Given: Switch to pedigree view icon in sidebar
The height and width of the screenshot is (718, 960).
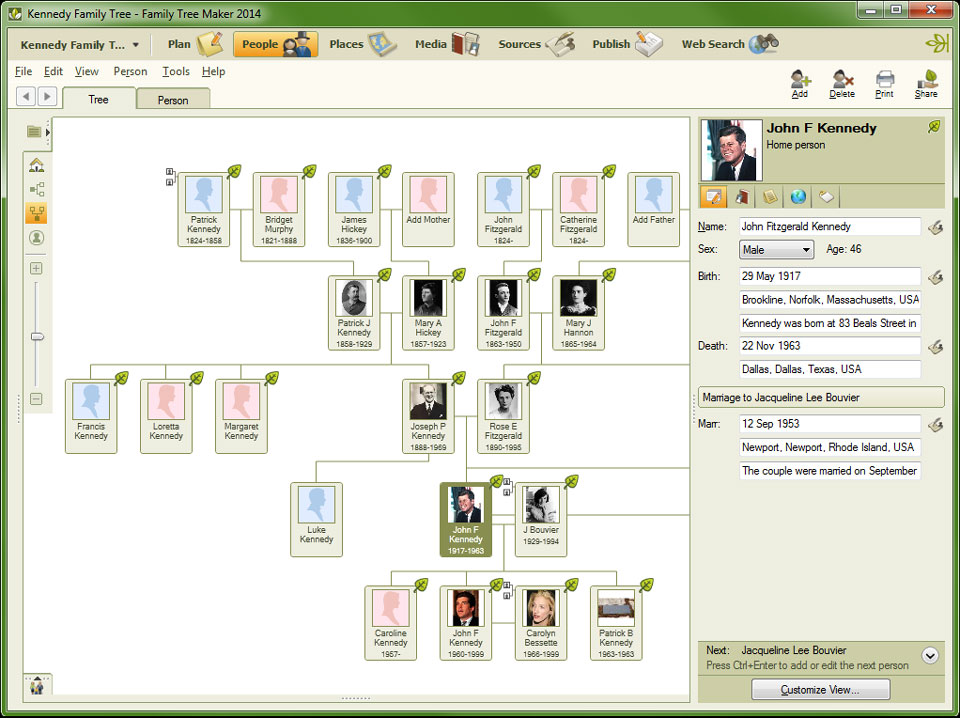Looking at the screenshot, I should point(37,189).
